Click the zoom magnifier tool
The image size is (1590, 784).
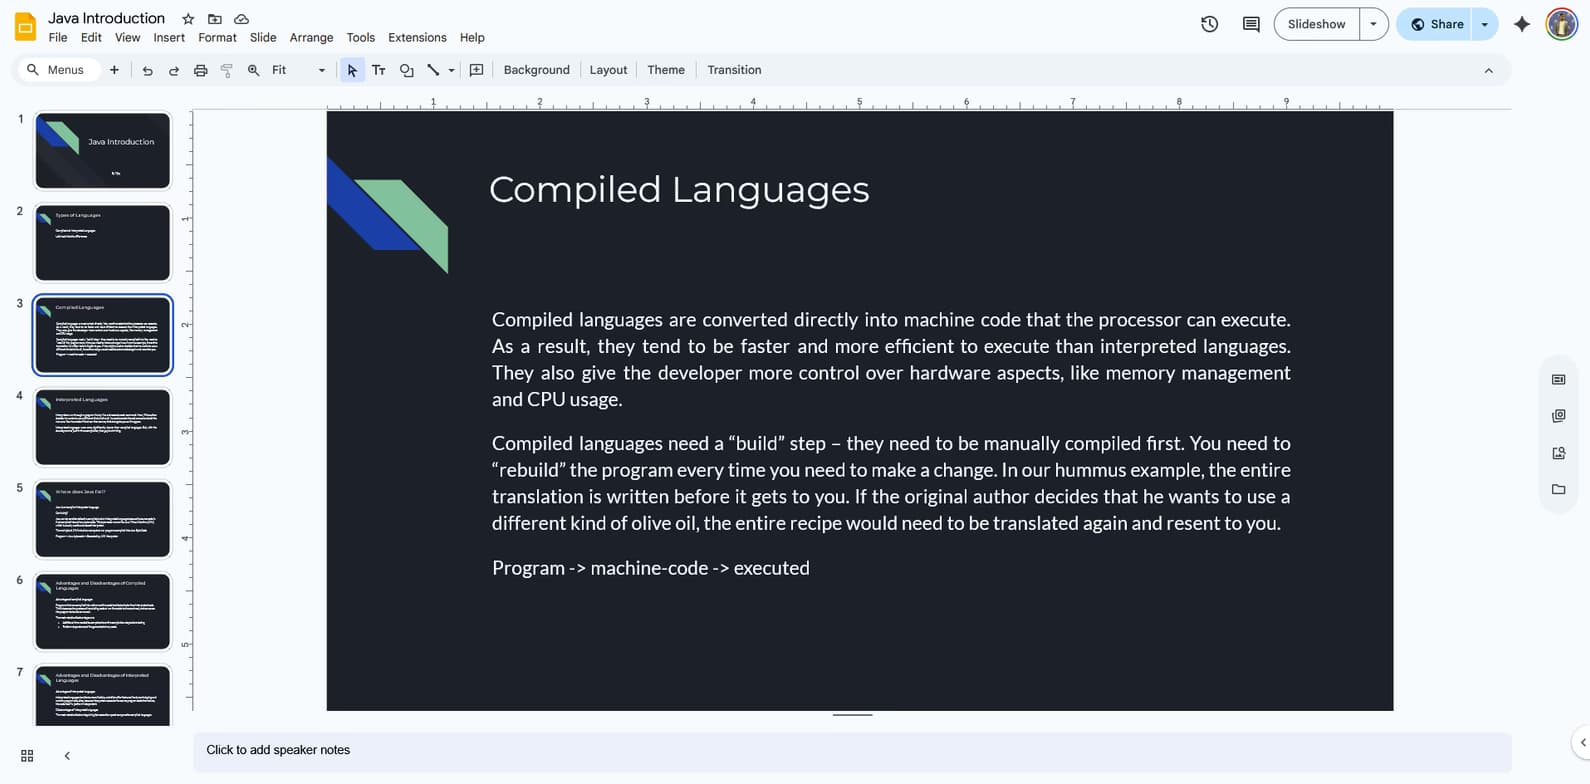tap(254, 70)
